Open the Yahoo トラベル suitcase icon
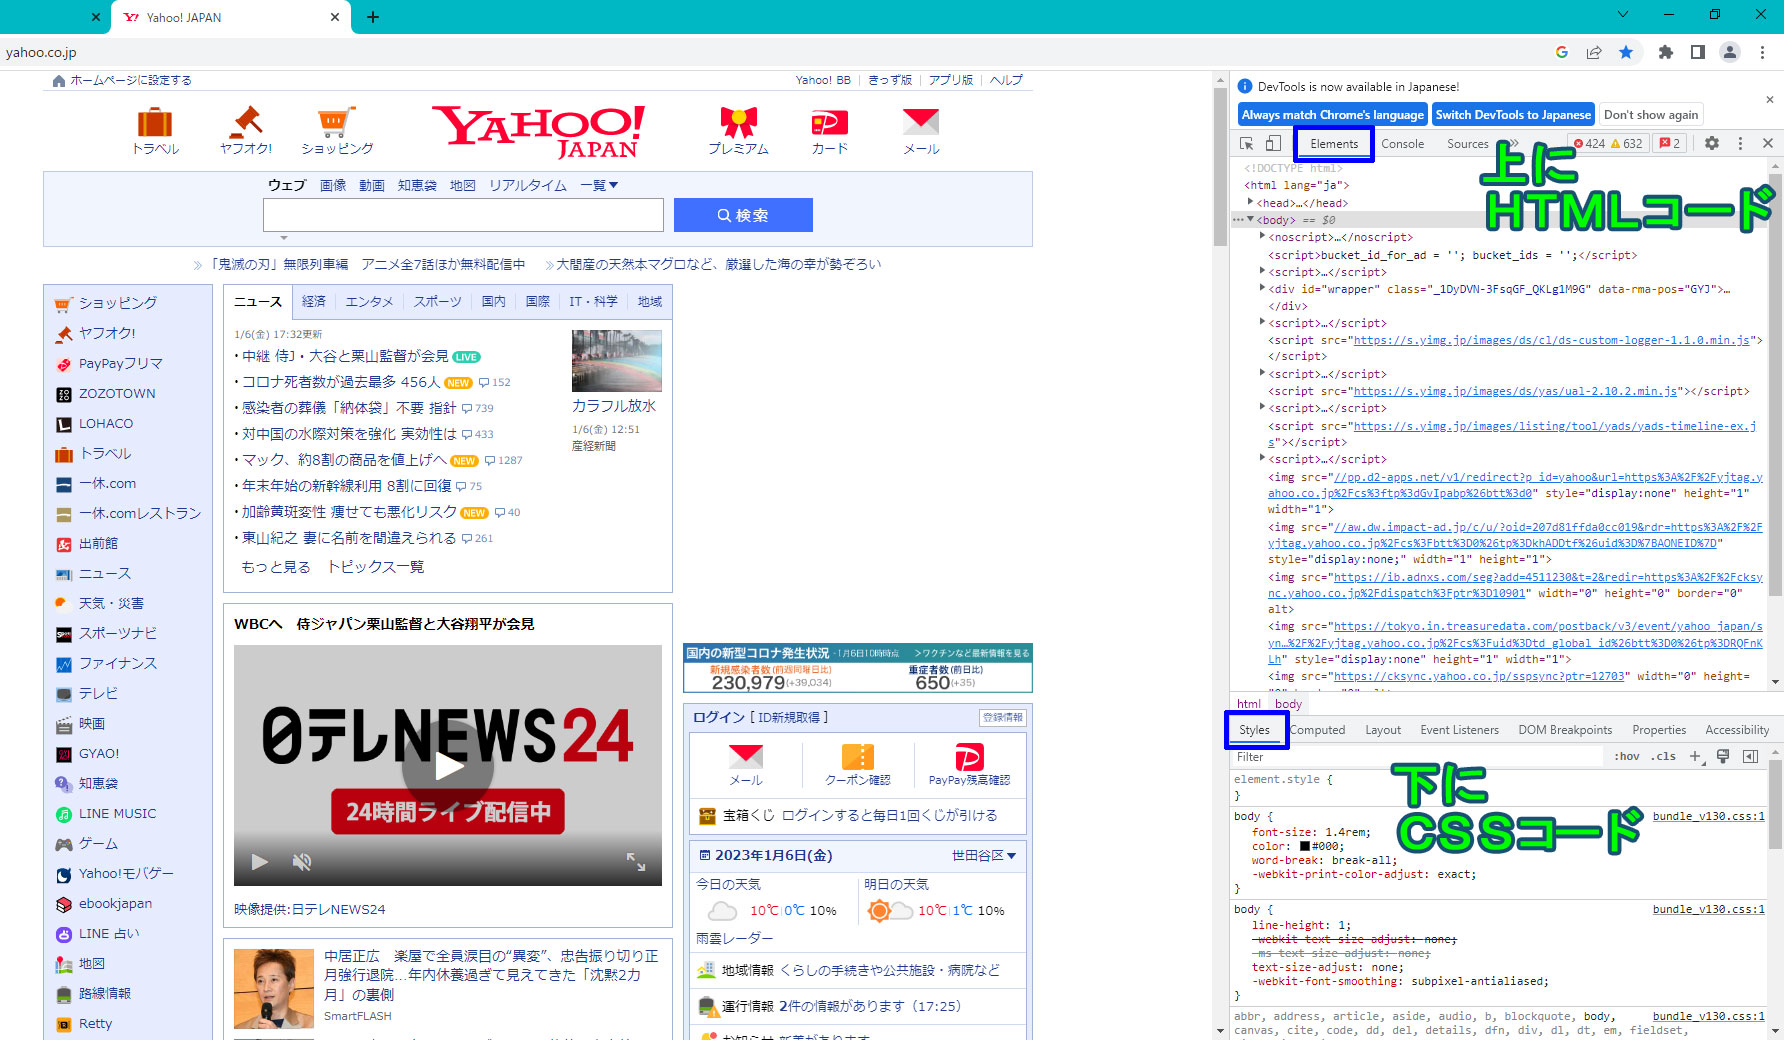 click(155, 123)
